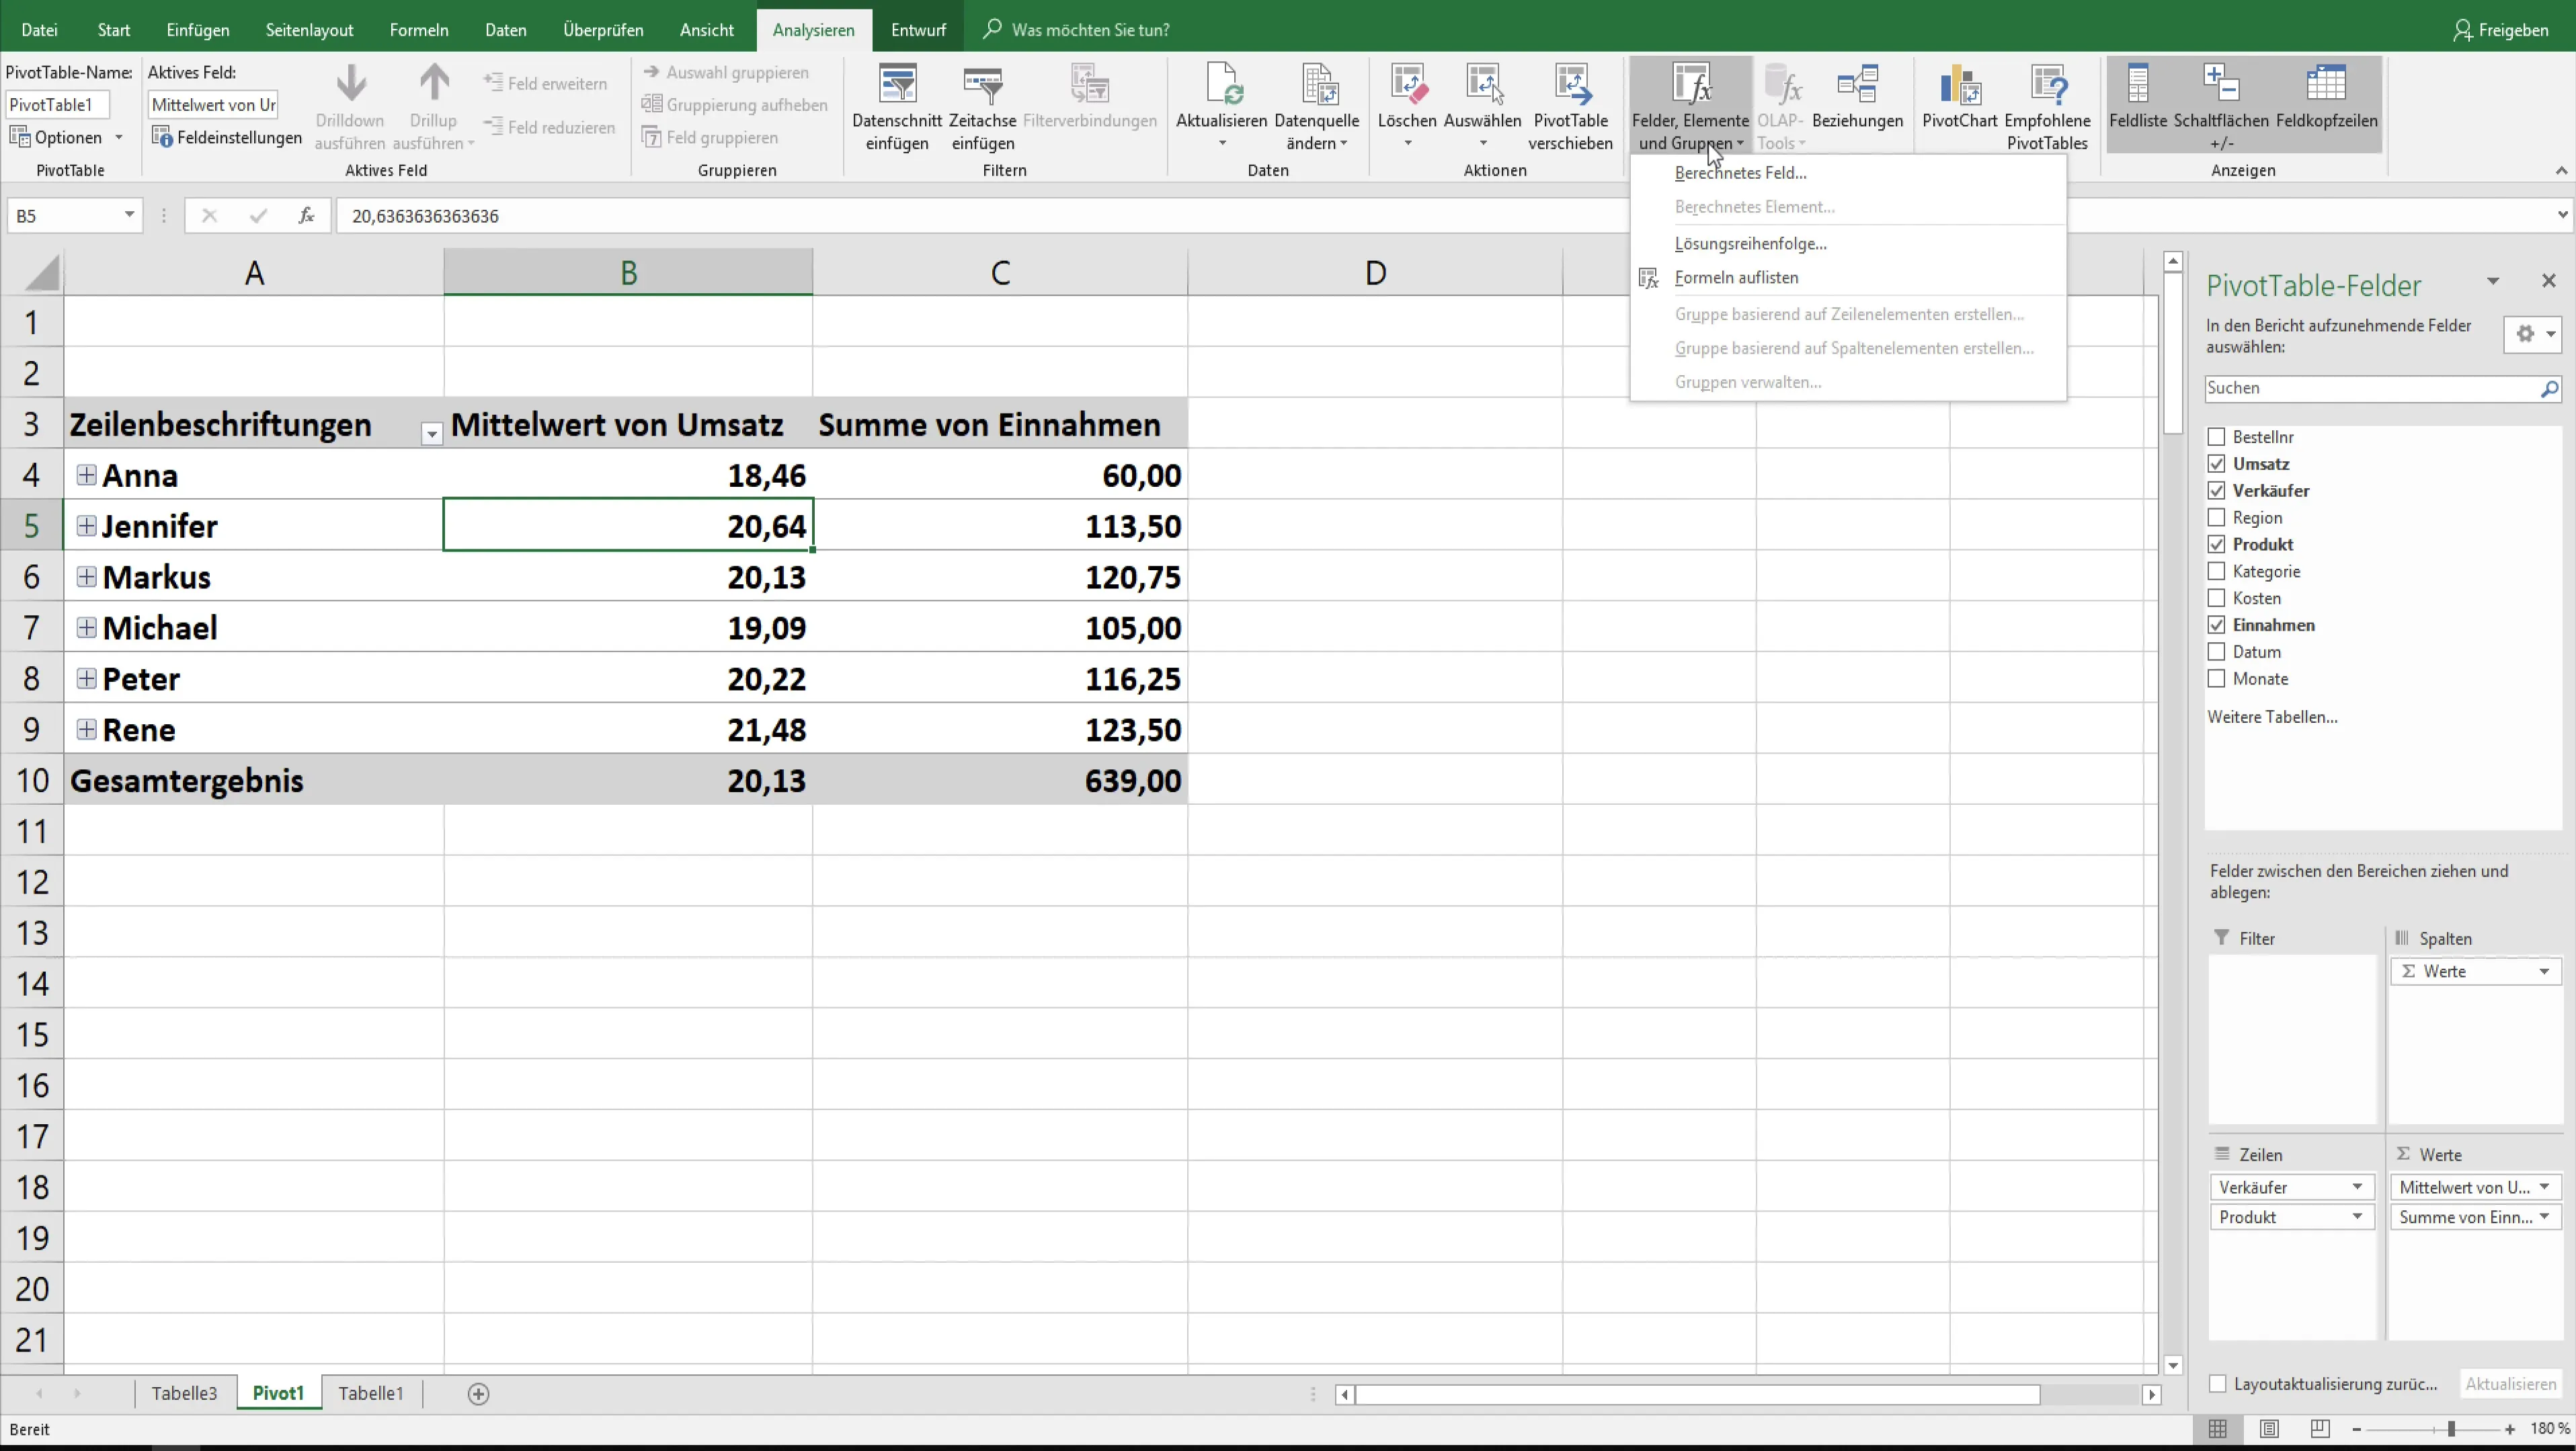This screenshot has width=2576, height=1451.
Task: Switch to Tabelle3 sheet tab
Action: (184, 1393)
